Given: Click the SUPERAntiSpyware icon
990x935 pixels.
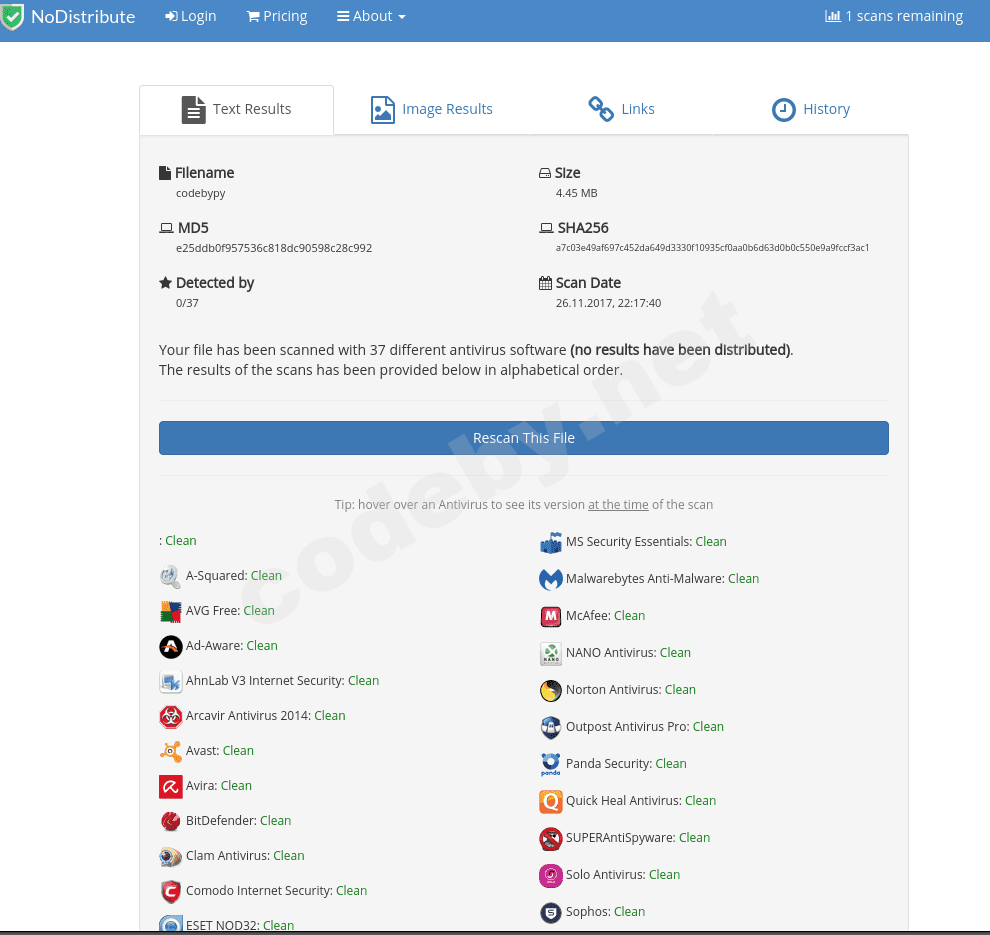Looking at the screenshot, I should [x=551, y=838].
